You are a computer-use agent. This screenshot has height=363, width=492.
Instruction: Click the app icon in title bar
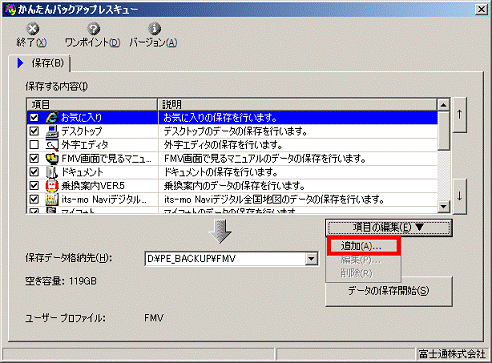9,9
